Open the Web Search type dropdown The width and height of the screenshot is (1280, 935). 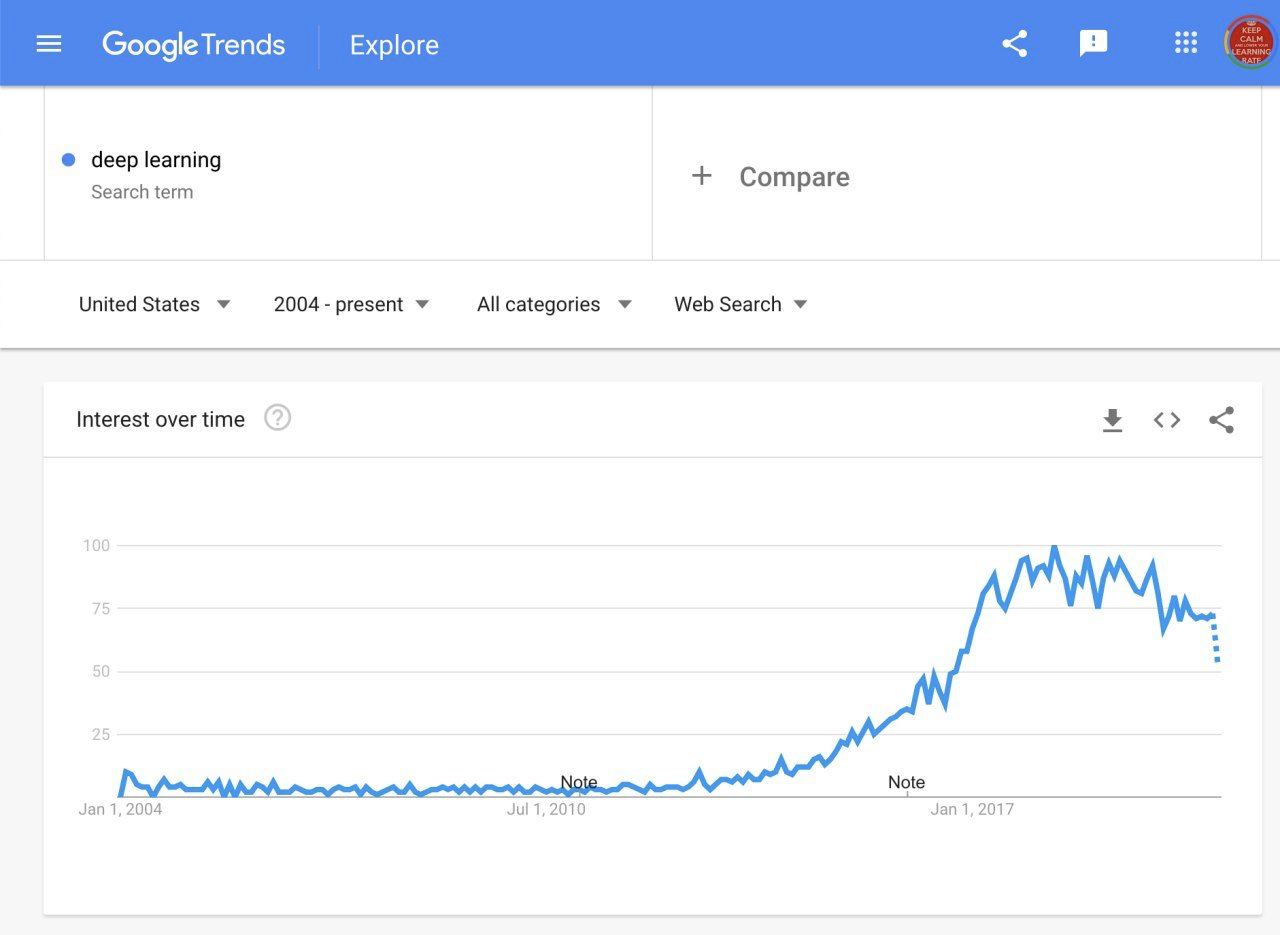(740, 304)
